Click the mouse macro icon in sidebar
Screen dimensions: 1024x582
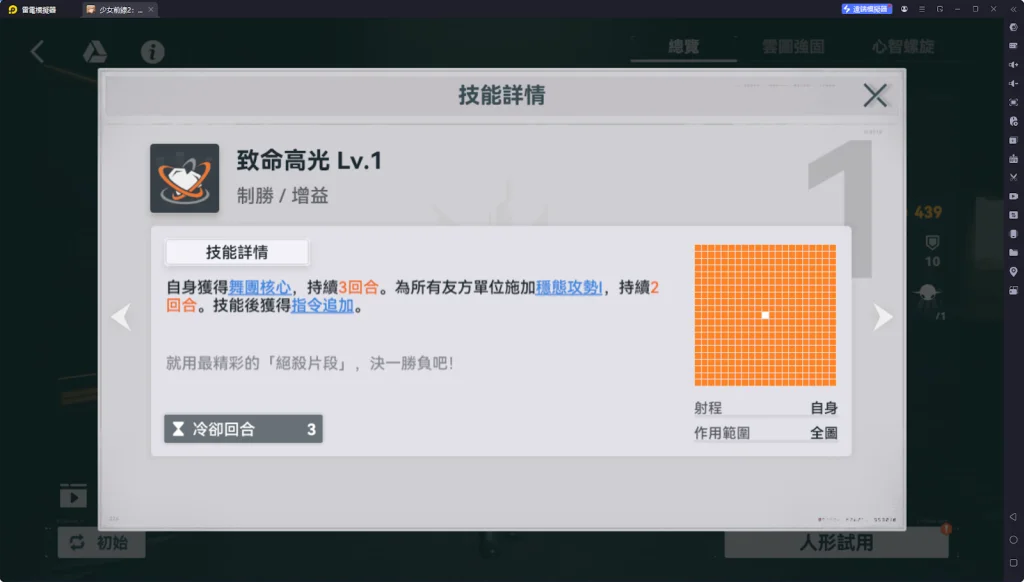coord(1014,121)
